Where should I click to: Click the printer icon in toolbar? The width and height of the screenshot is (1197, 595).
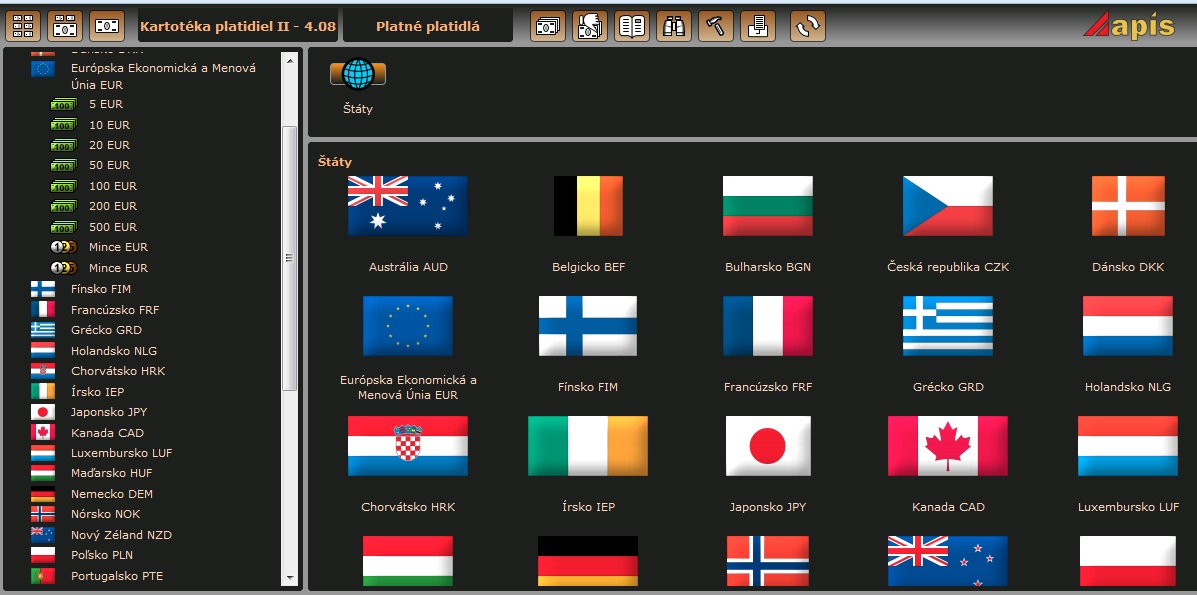tap(758, 26)
